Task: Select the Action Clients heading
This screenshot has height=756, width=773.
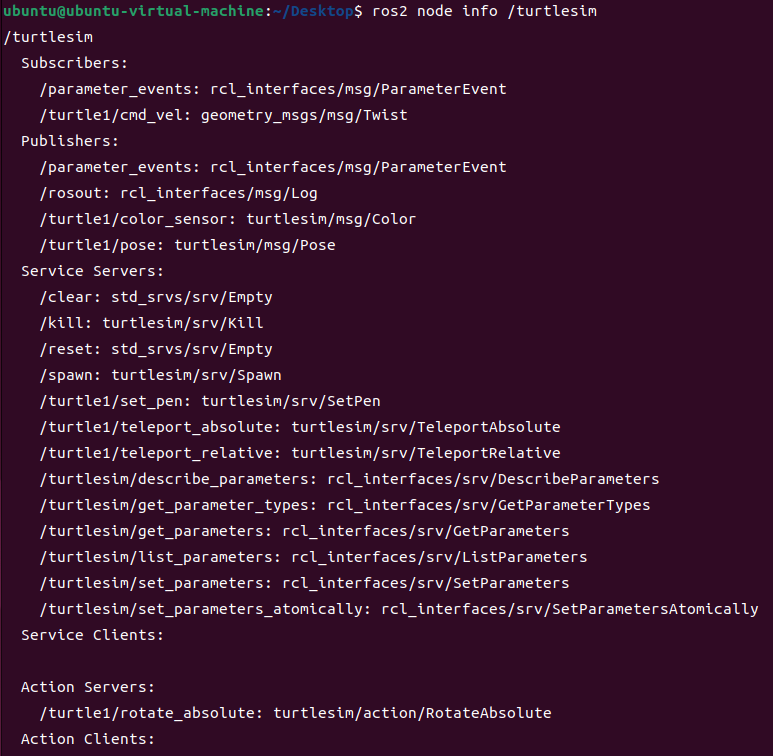Action: click(88, 739)
